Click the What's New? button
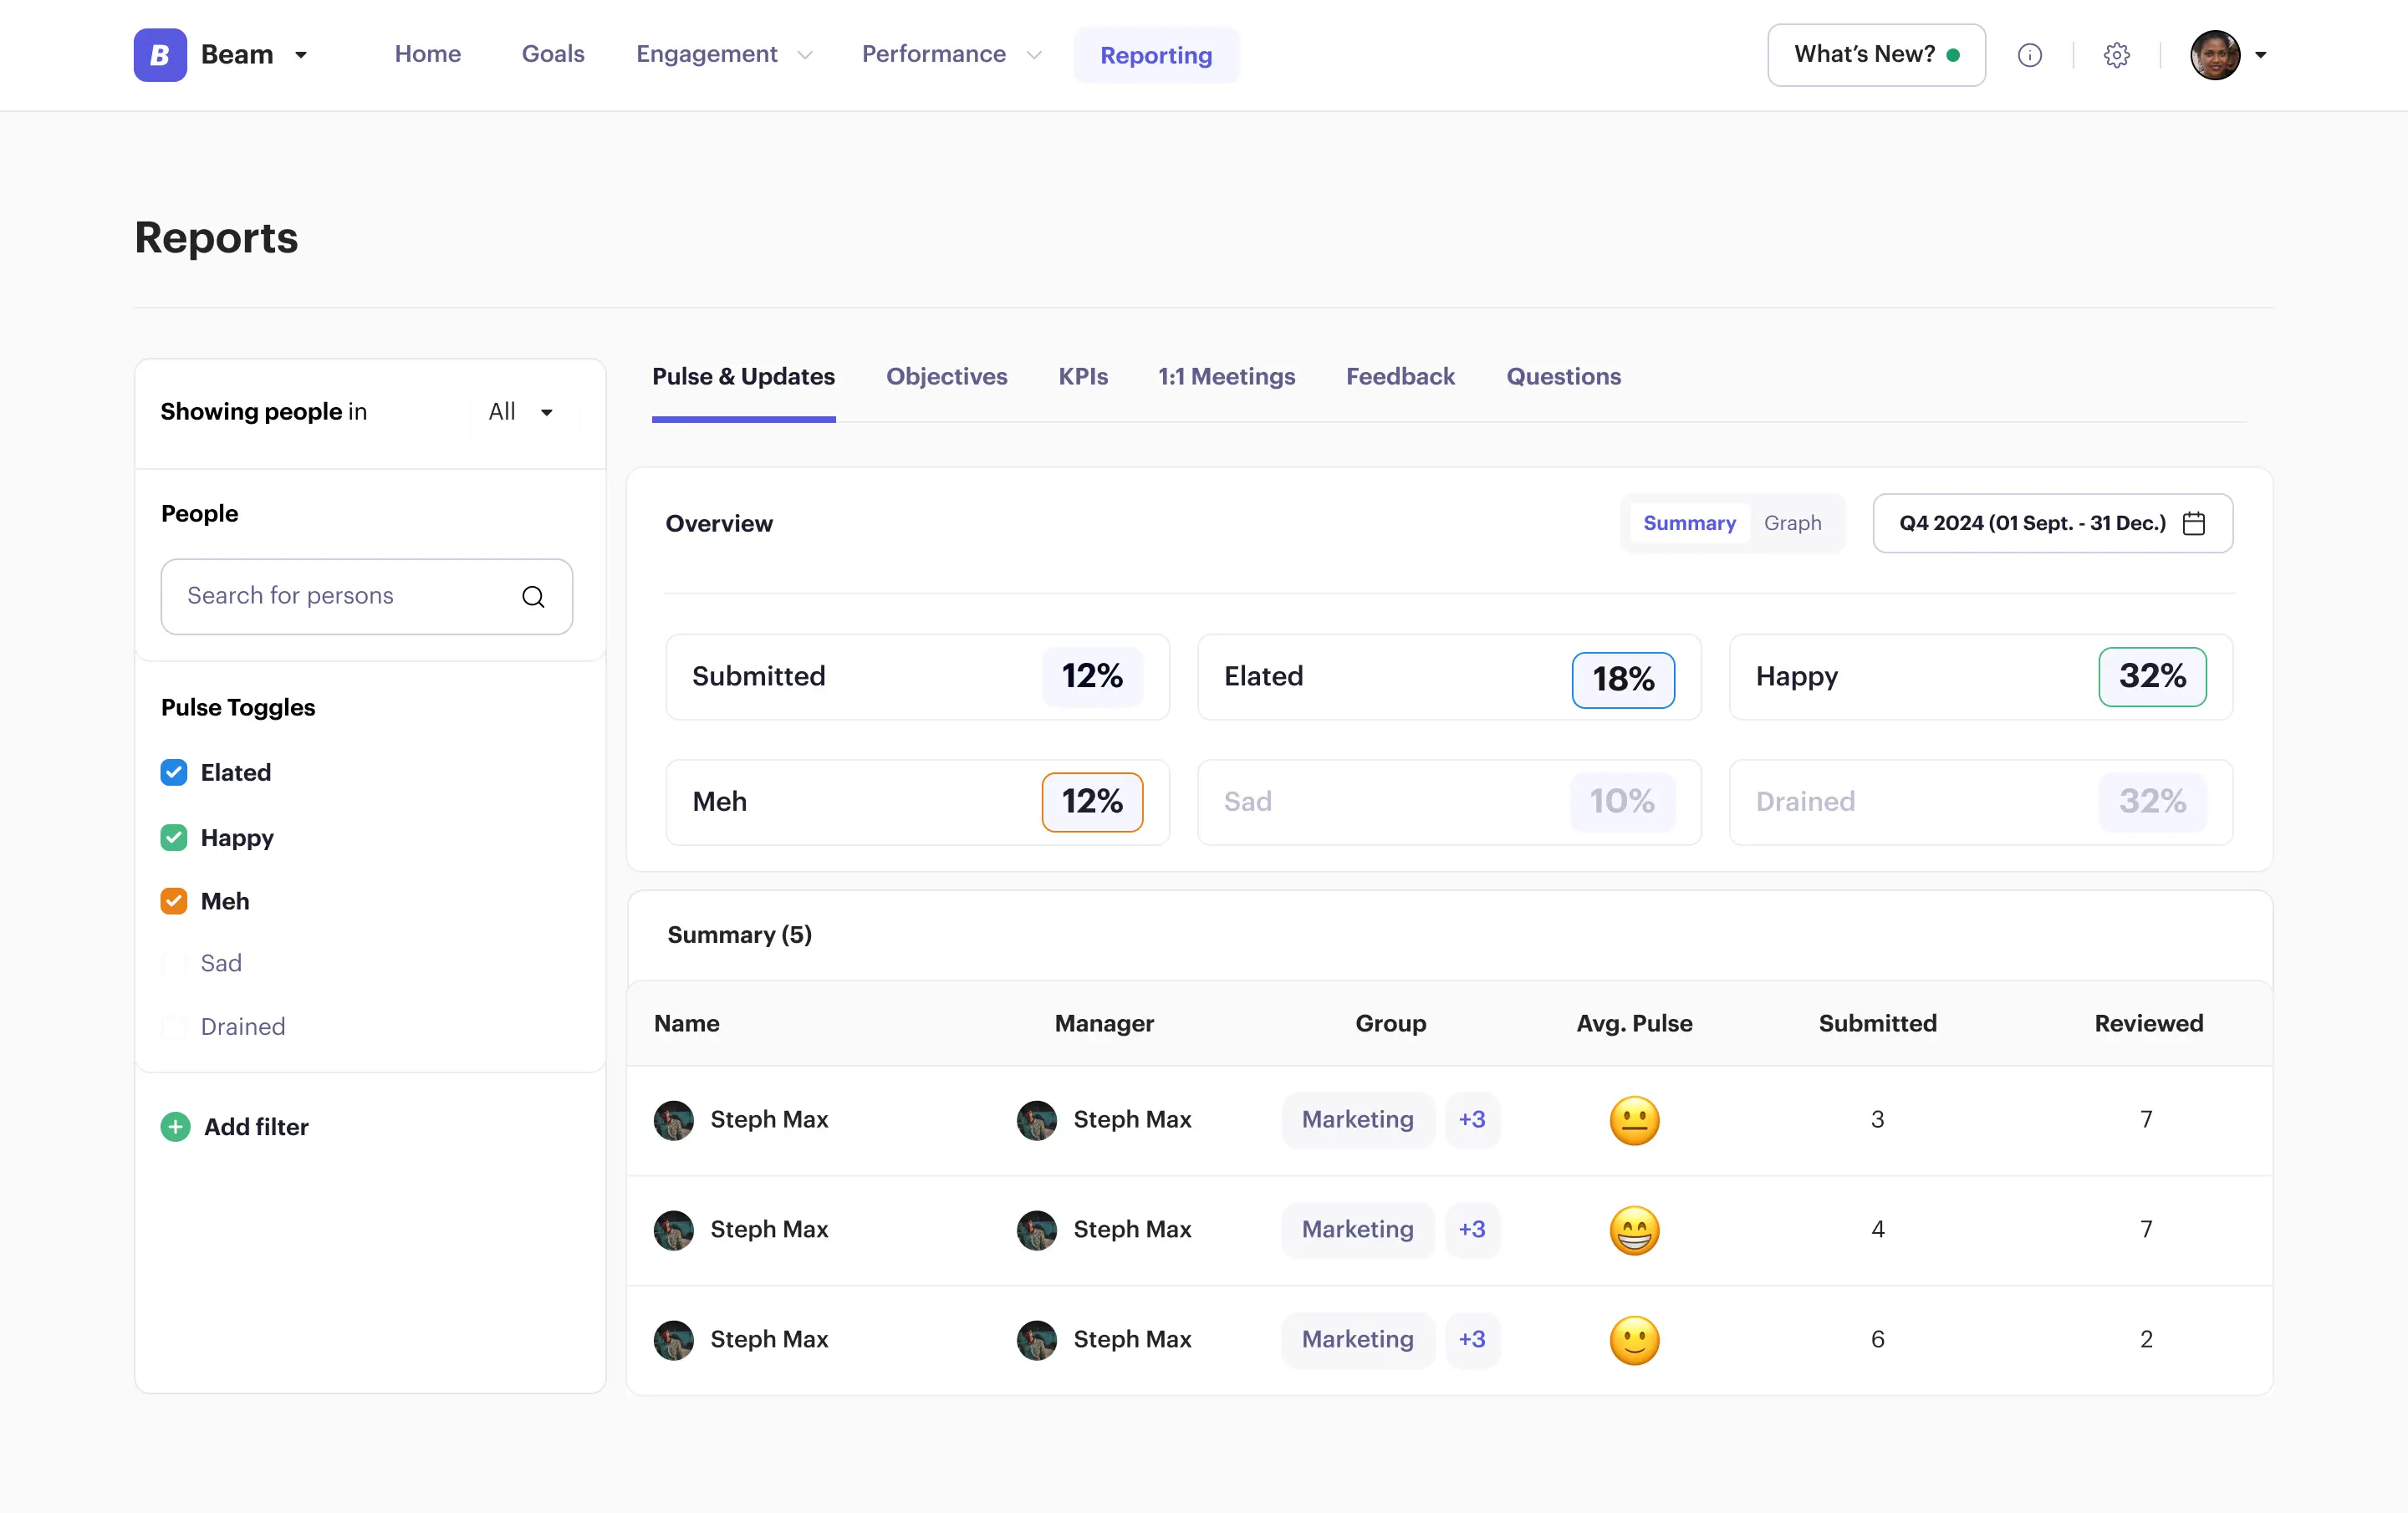Image resolution: width=2408 pixels, height=1513 pixels. pyautogui.click(x=1876, y=55)
